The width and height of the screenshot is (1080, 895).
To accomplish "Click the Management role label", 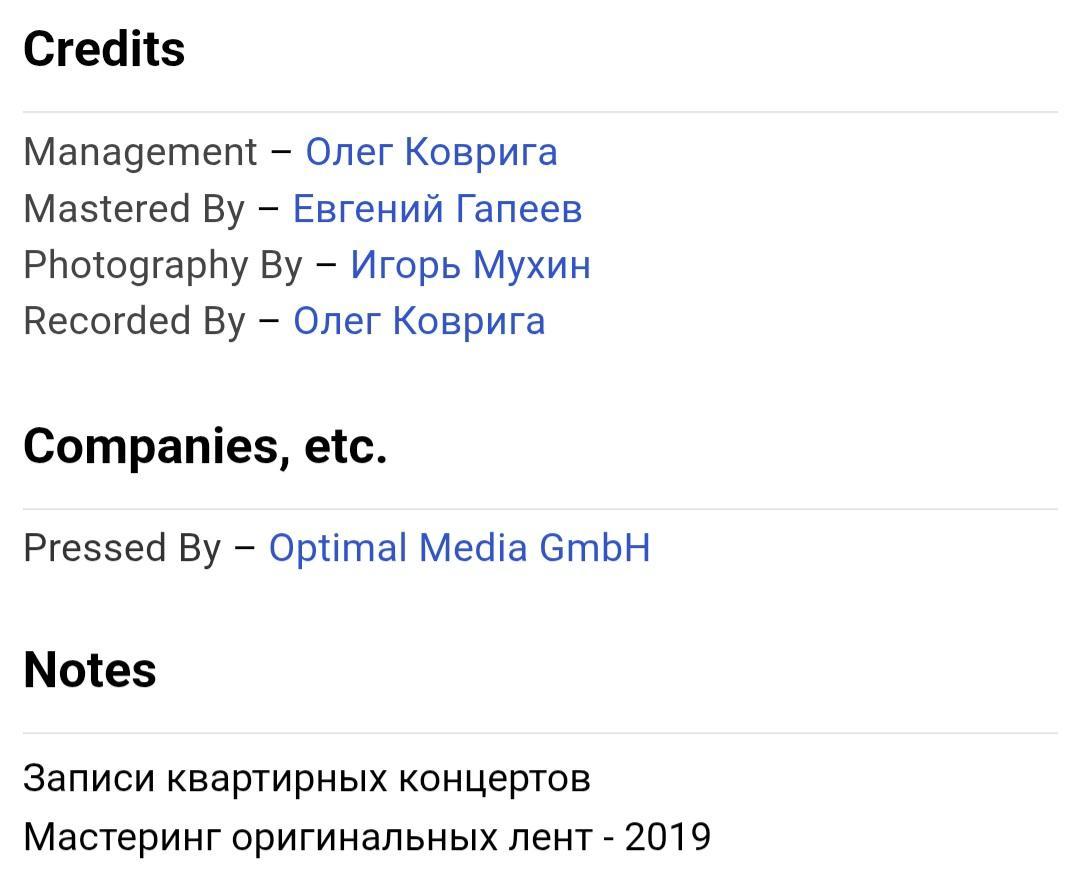I will pyautogui.click(x=140, y=152).
